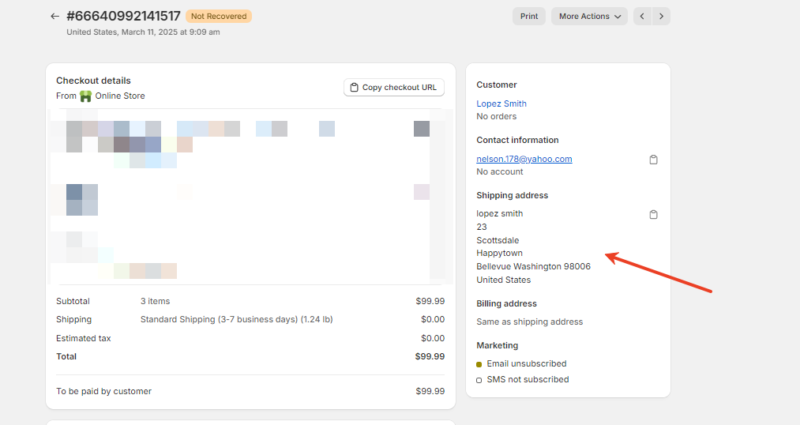Screen dimensions: 800x425
Task: Select the checkout number #66640992141517 heading
Action: (x=123, y=16)
